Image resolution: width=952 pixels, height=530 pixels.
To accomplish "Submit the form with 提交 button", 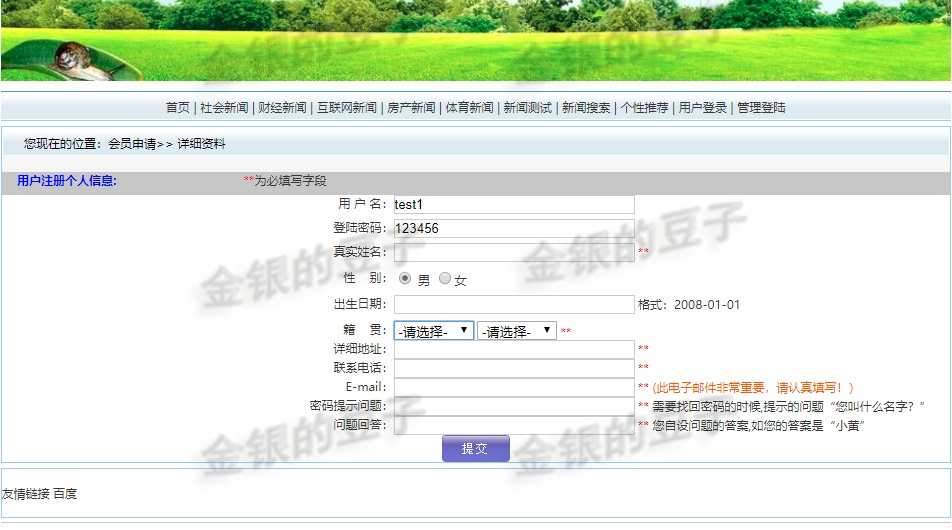I will tap(475, 449).
